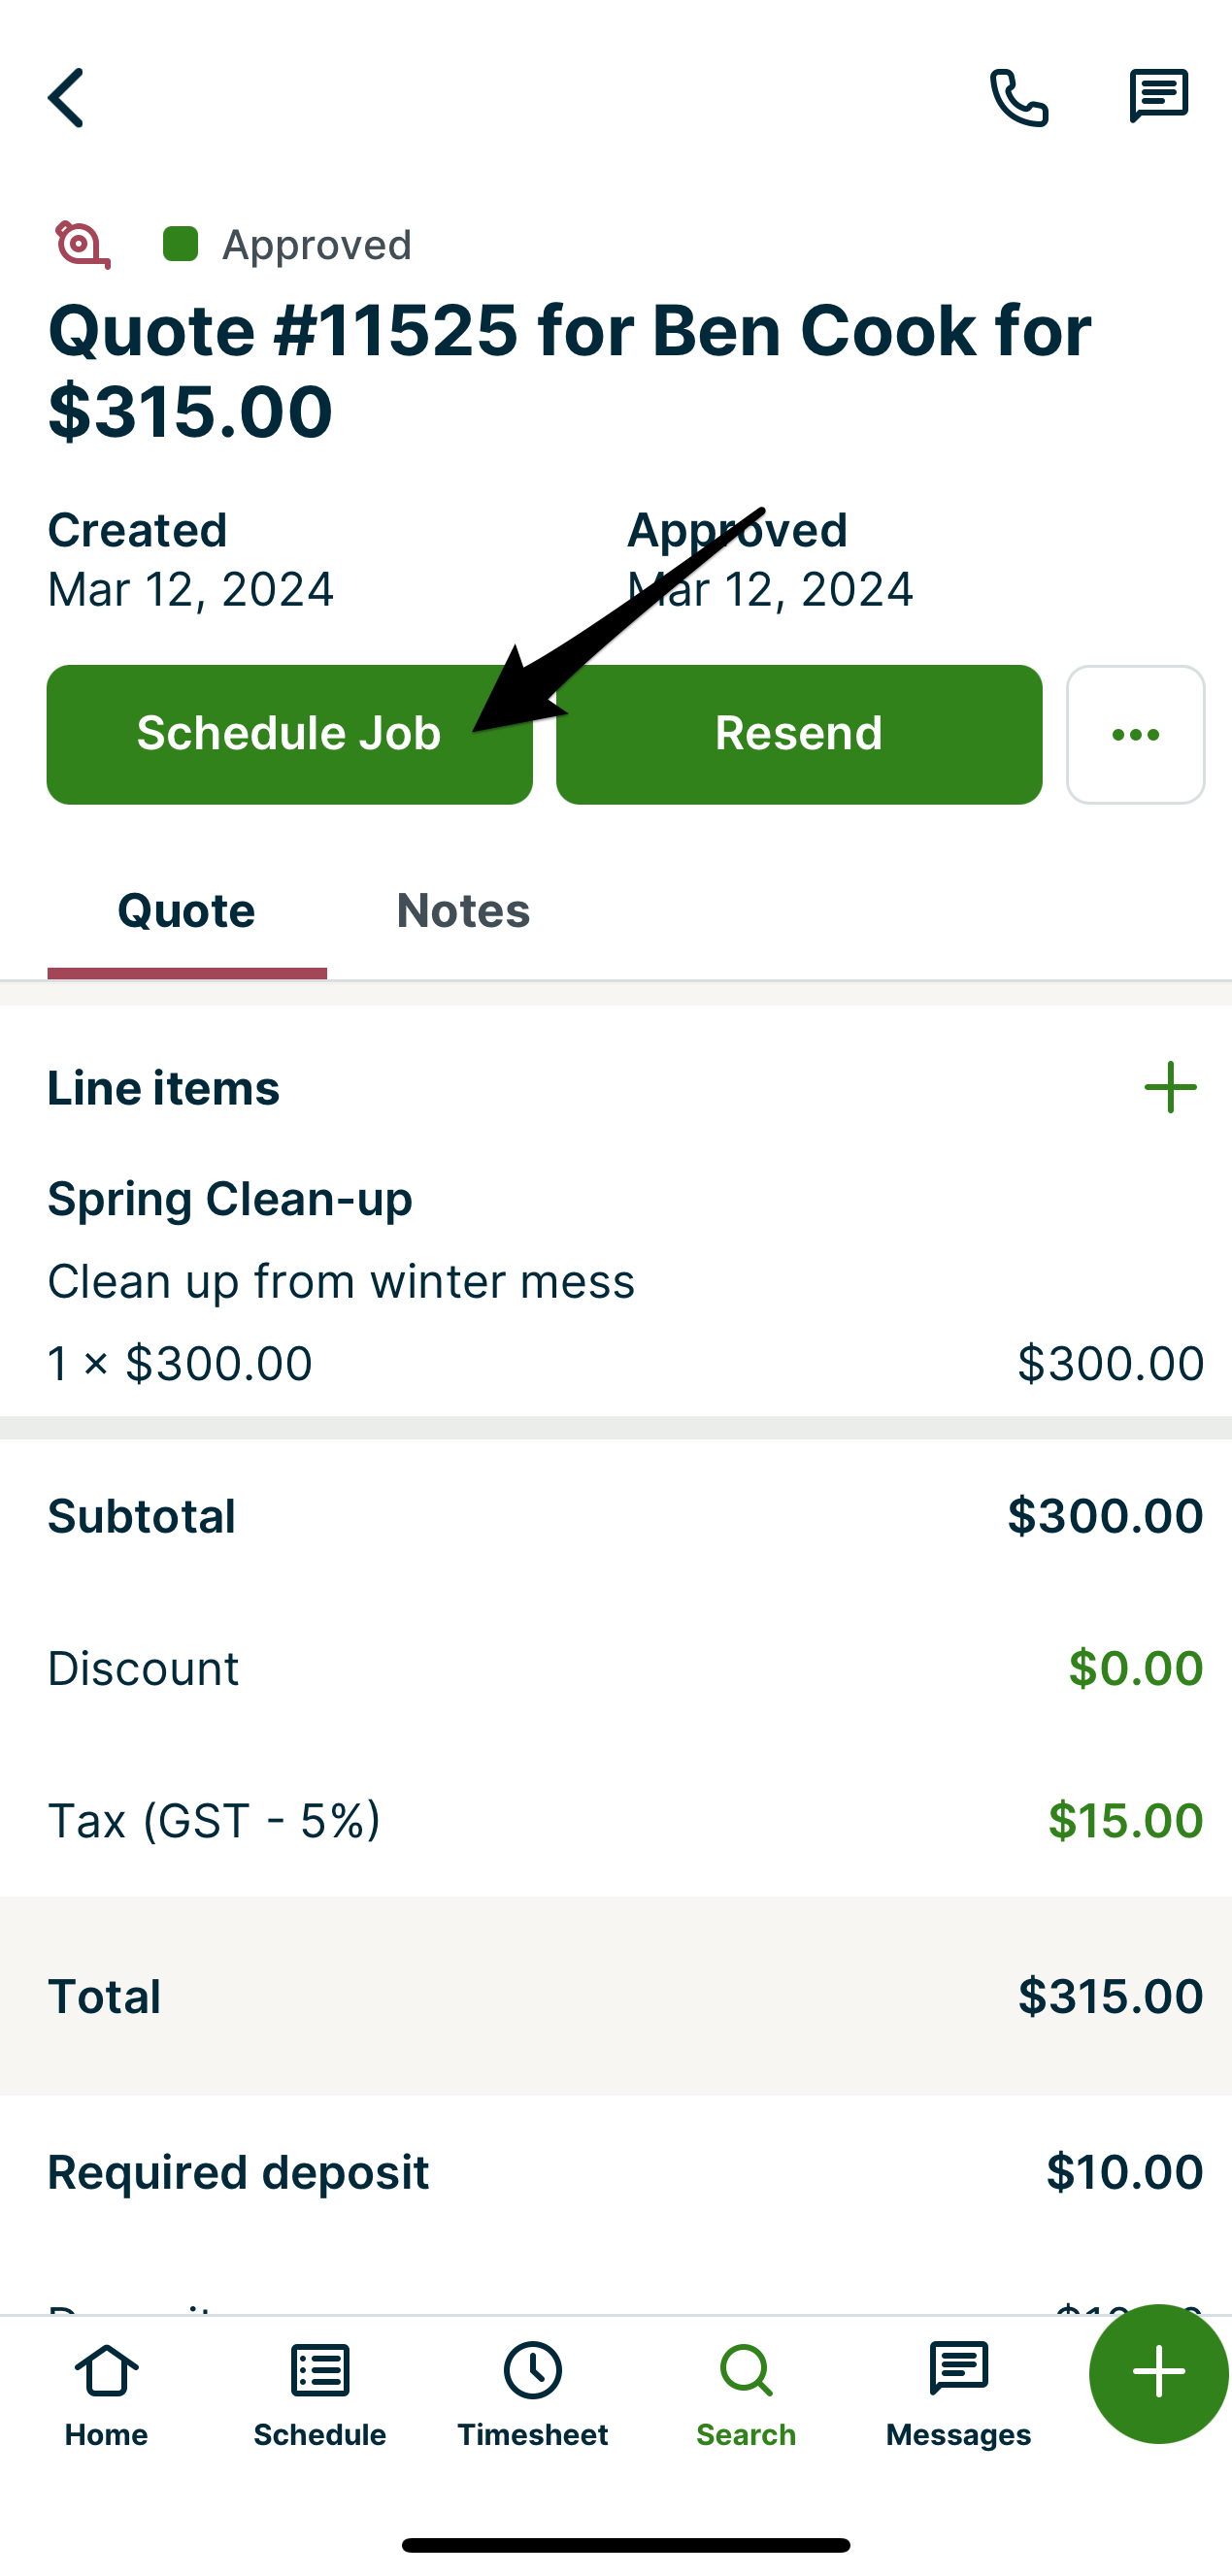Add a line item with plus icon
The width and height of the screenshot is (1232, 2576).
[1170, 1088]
